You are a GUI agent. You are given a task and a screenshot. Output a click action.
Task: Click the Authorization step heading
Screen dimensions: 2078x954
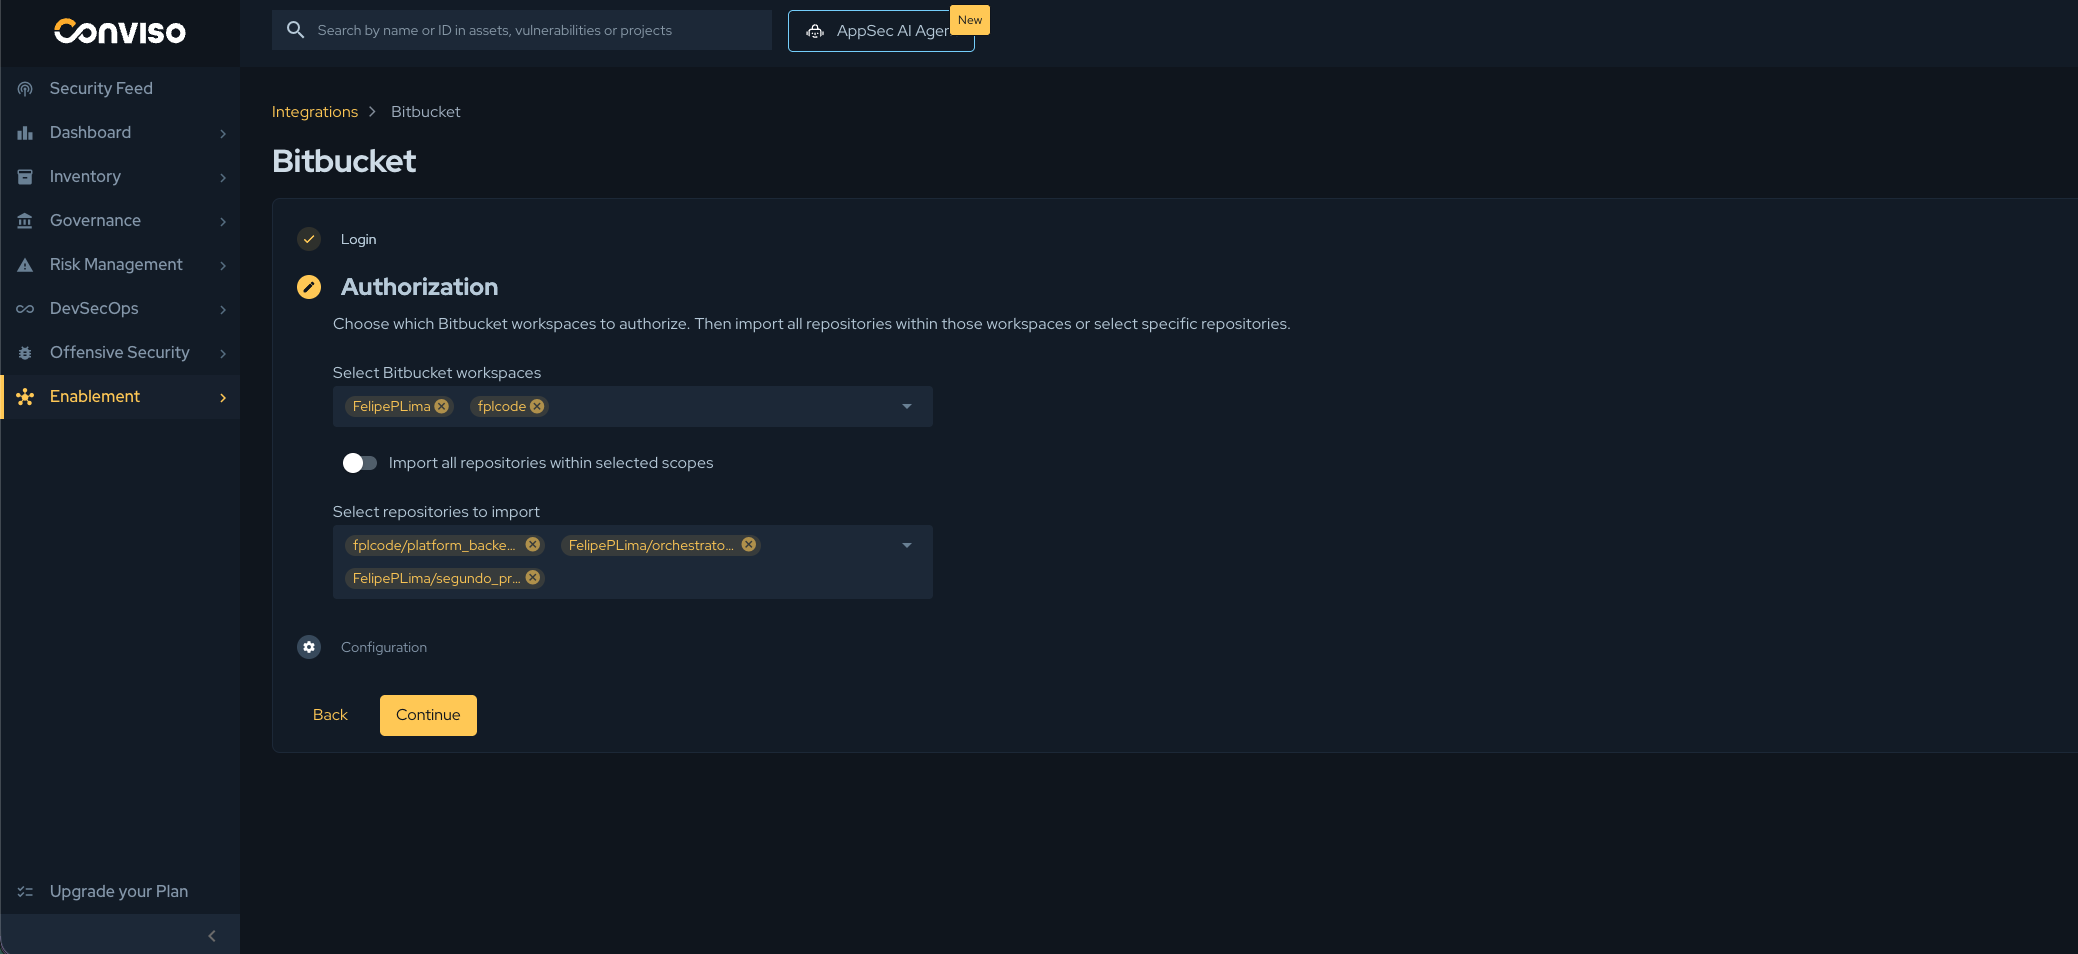click(x=419, y=287)
